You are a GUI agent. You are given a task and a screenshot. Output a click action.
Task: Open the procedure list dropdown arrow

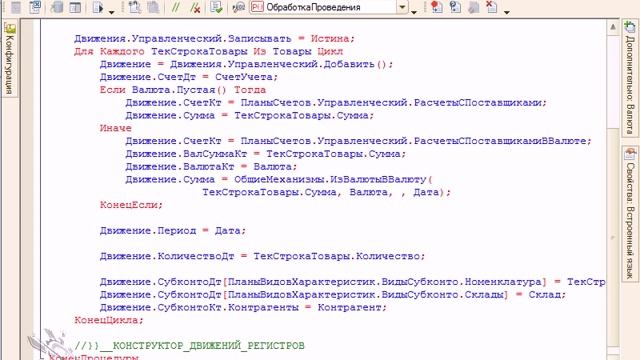(x=402, y=7)
